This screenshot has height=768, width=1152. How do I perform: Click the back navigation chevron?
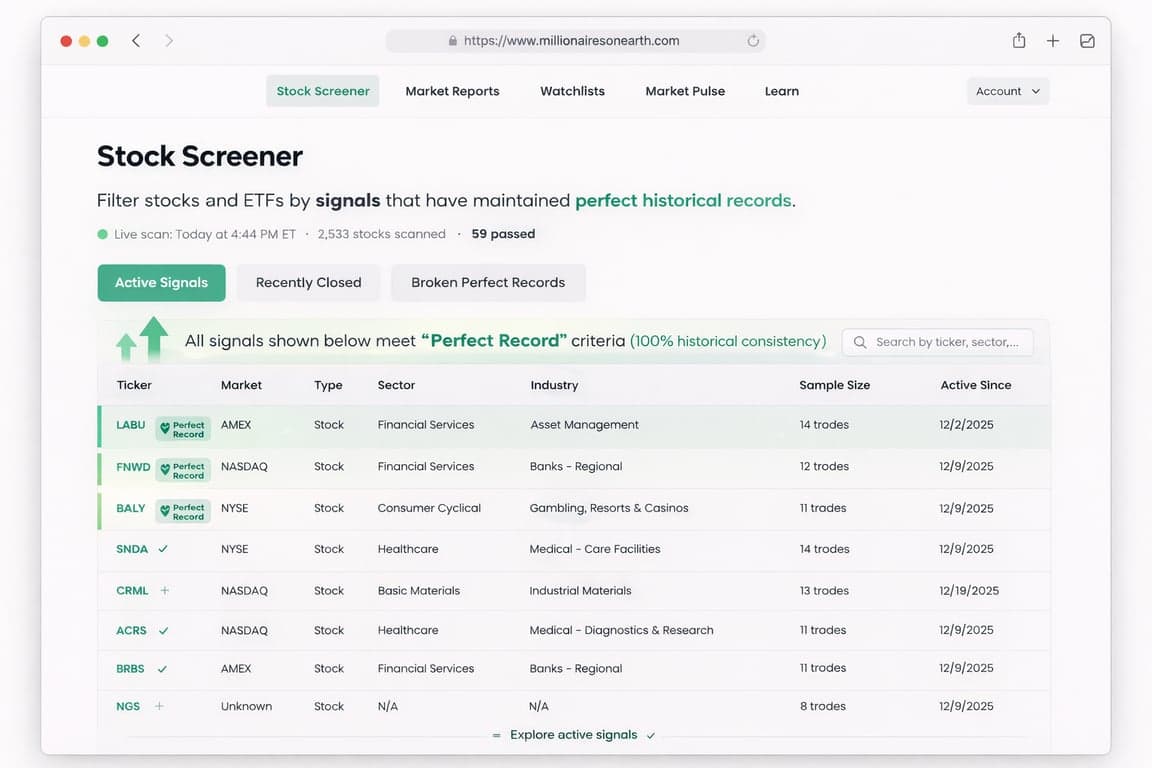pyautogui.click(x=136, y=41)
